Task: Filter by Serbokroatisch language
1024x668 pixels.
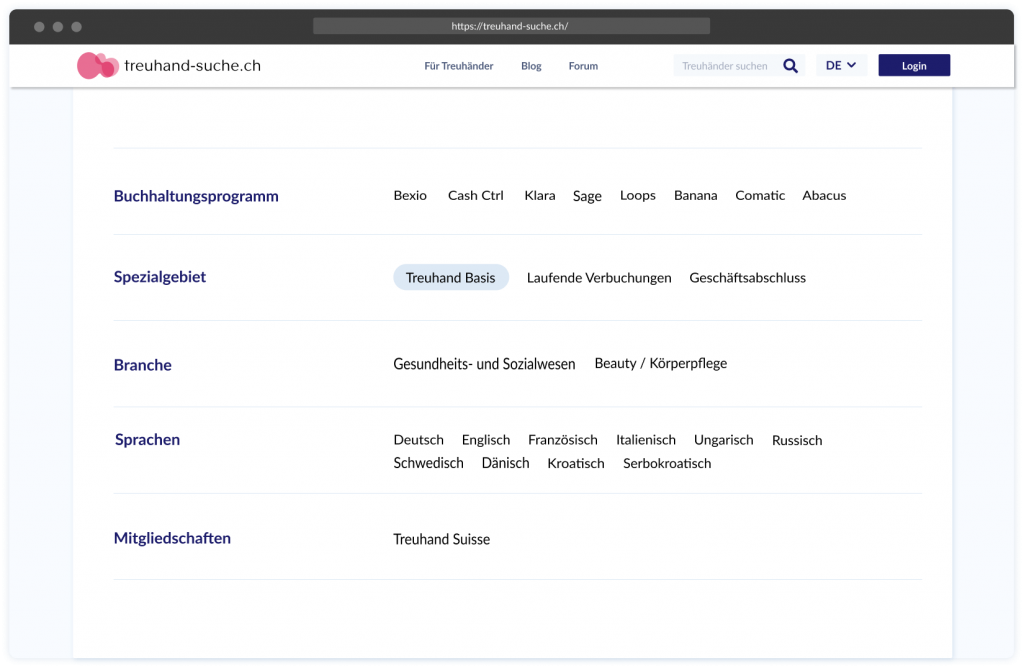Action: click(x=667, y=464)
